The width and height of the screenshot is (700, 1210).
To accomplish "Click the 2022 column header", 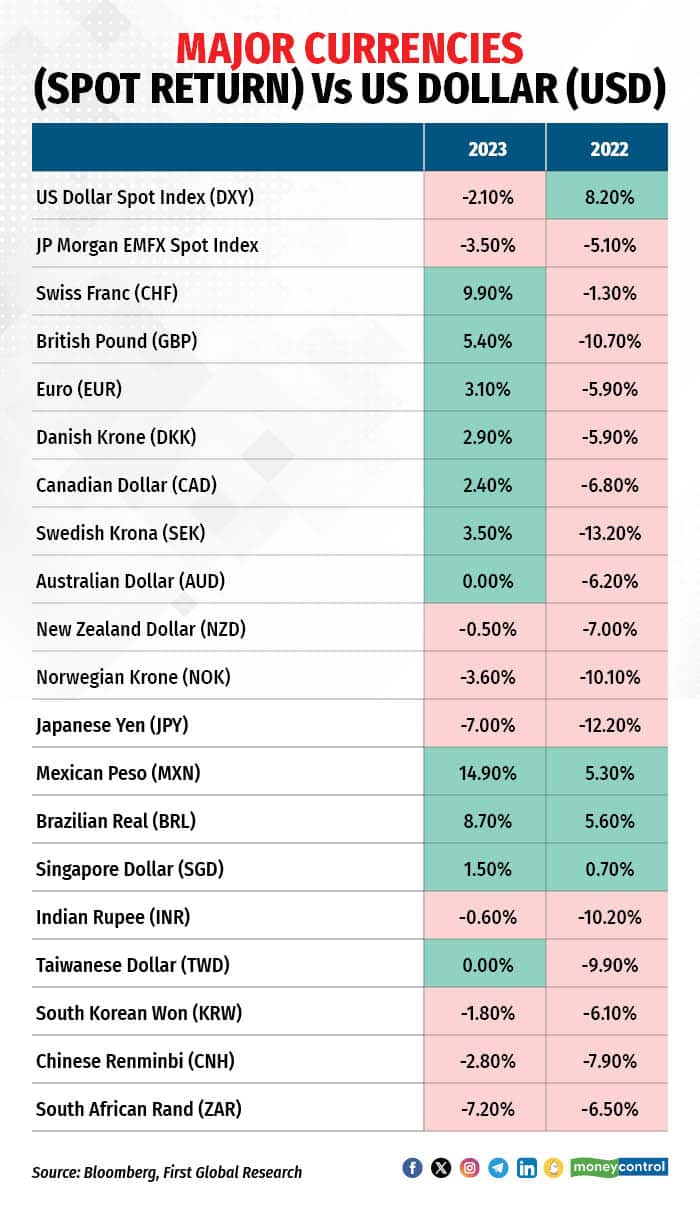I will 609,149.
